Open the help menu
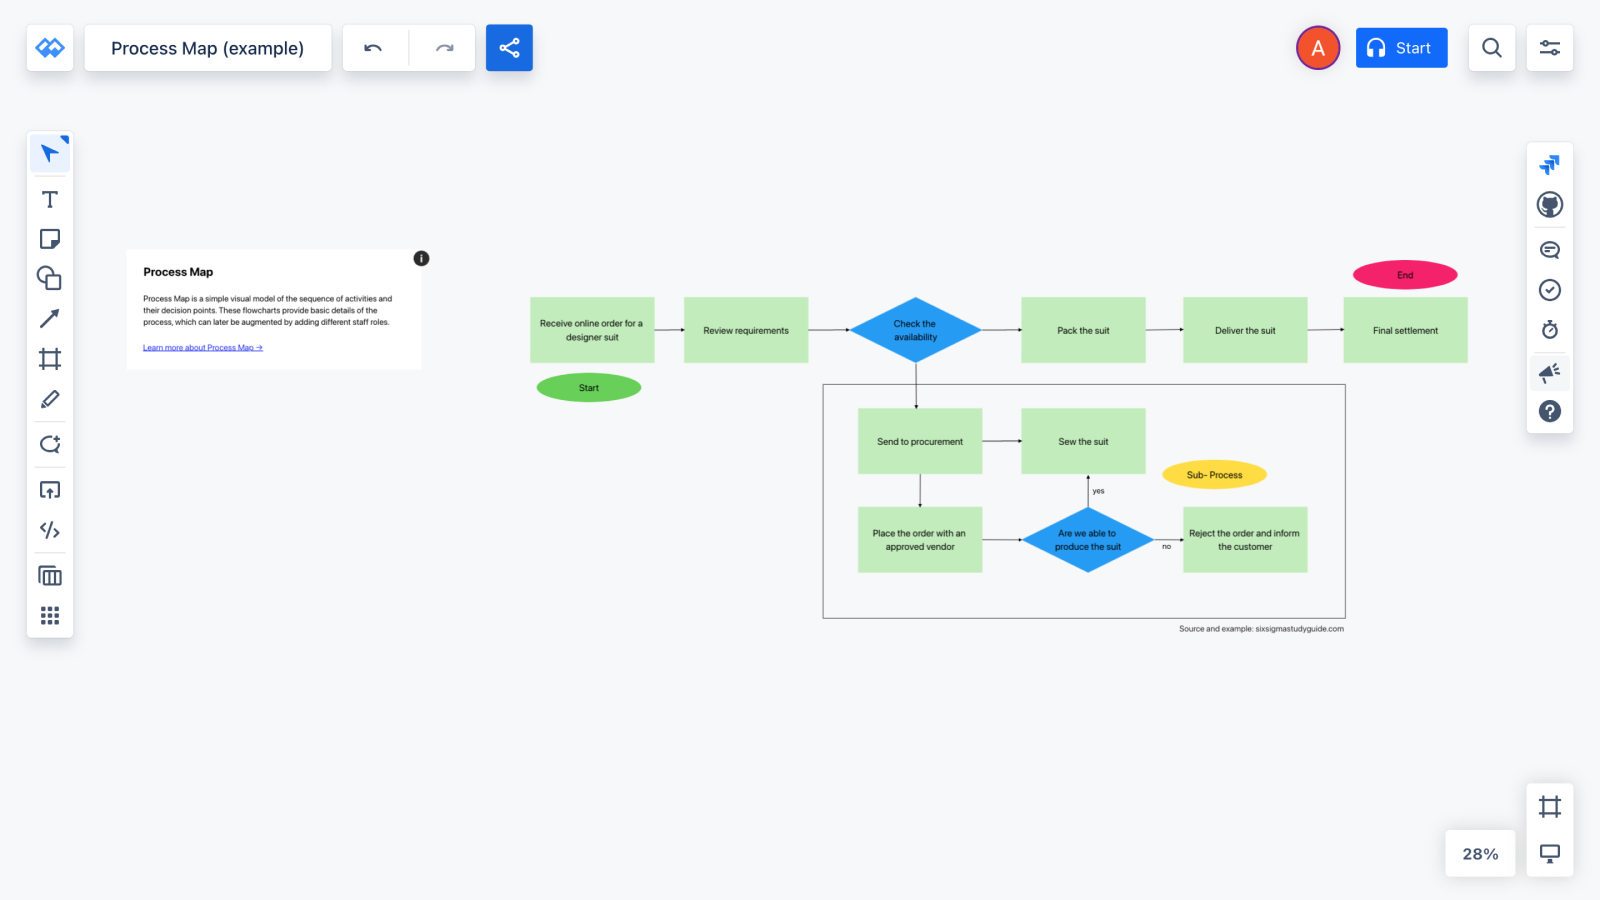Screen dimensions: 1600x900 point(1550,411)
